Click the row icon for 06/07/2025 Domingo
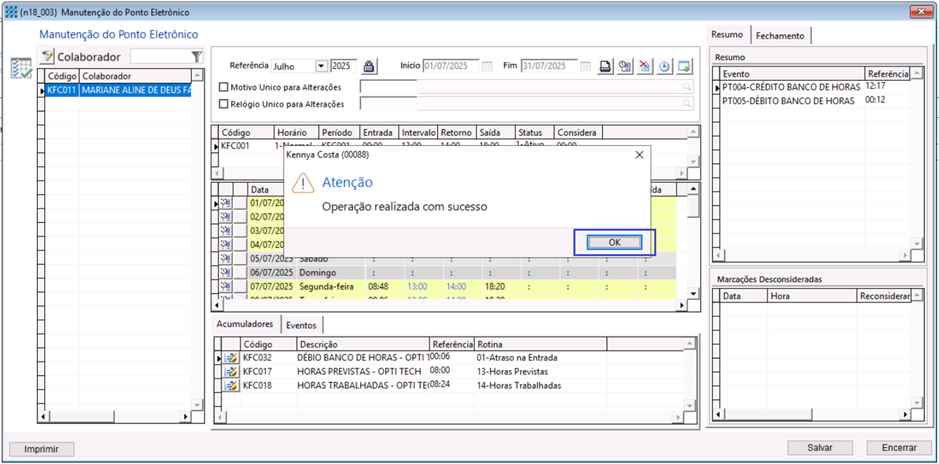The width and height of the screenshot is (939, 464). point(225,272)
